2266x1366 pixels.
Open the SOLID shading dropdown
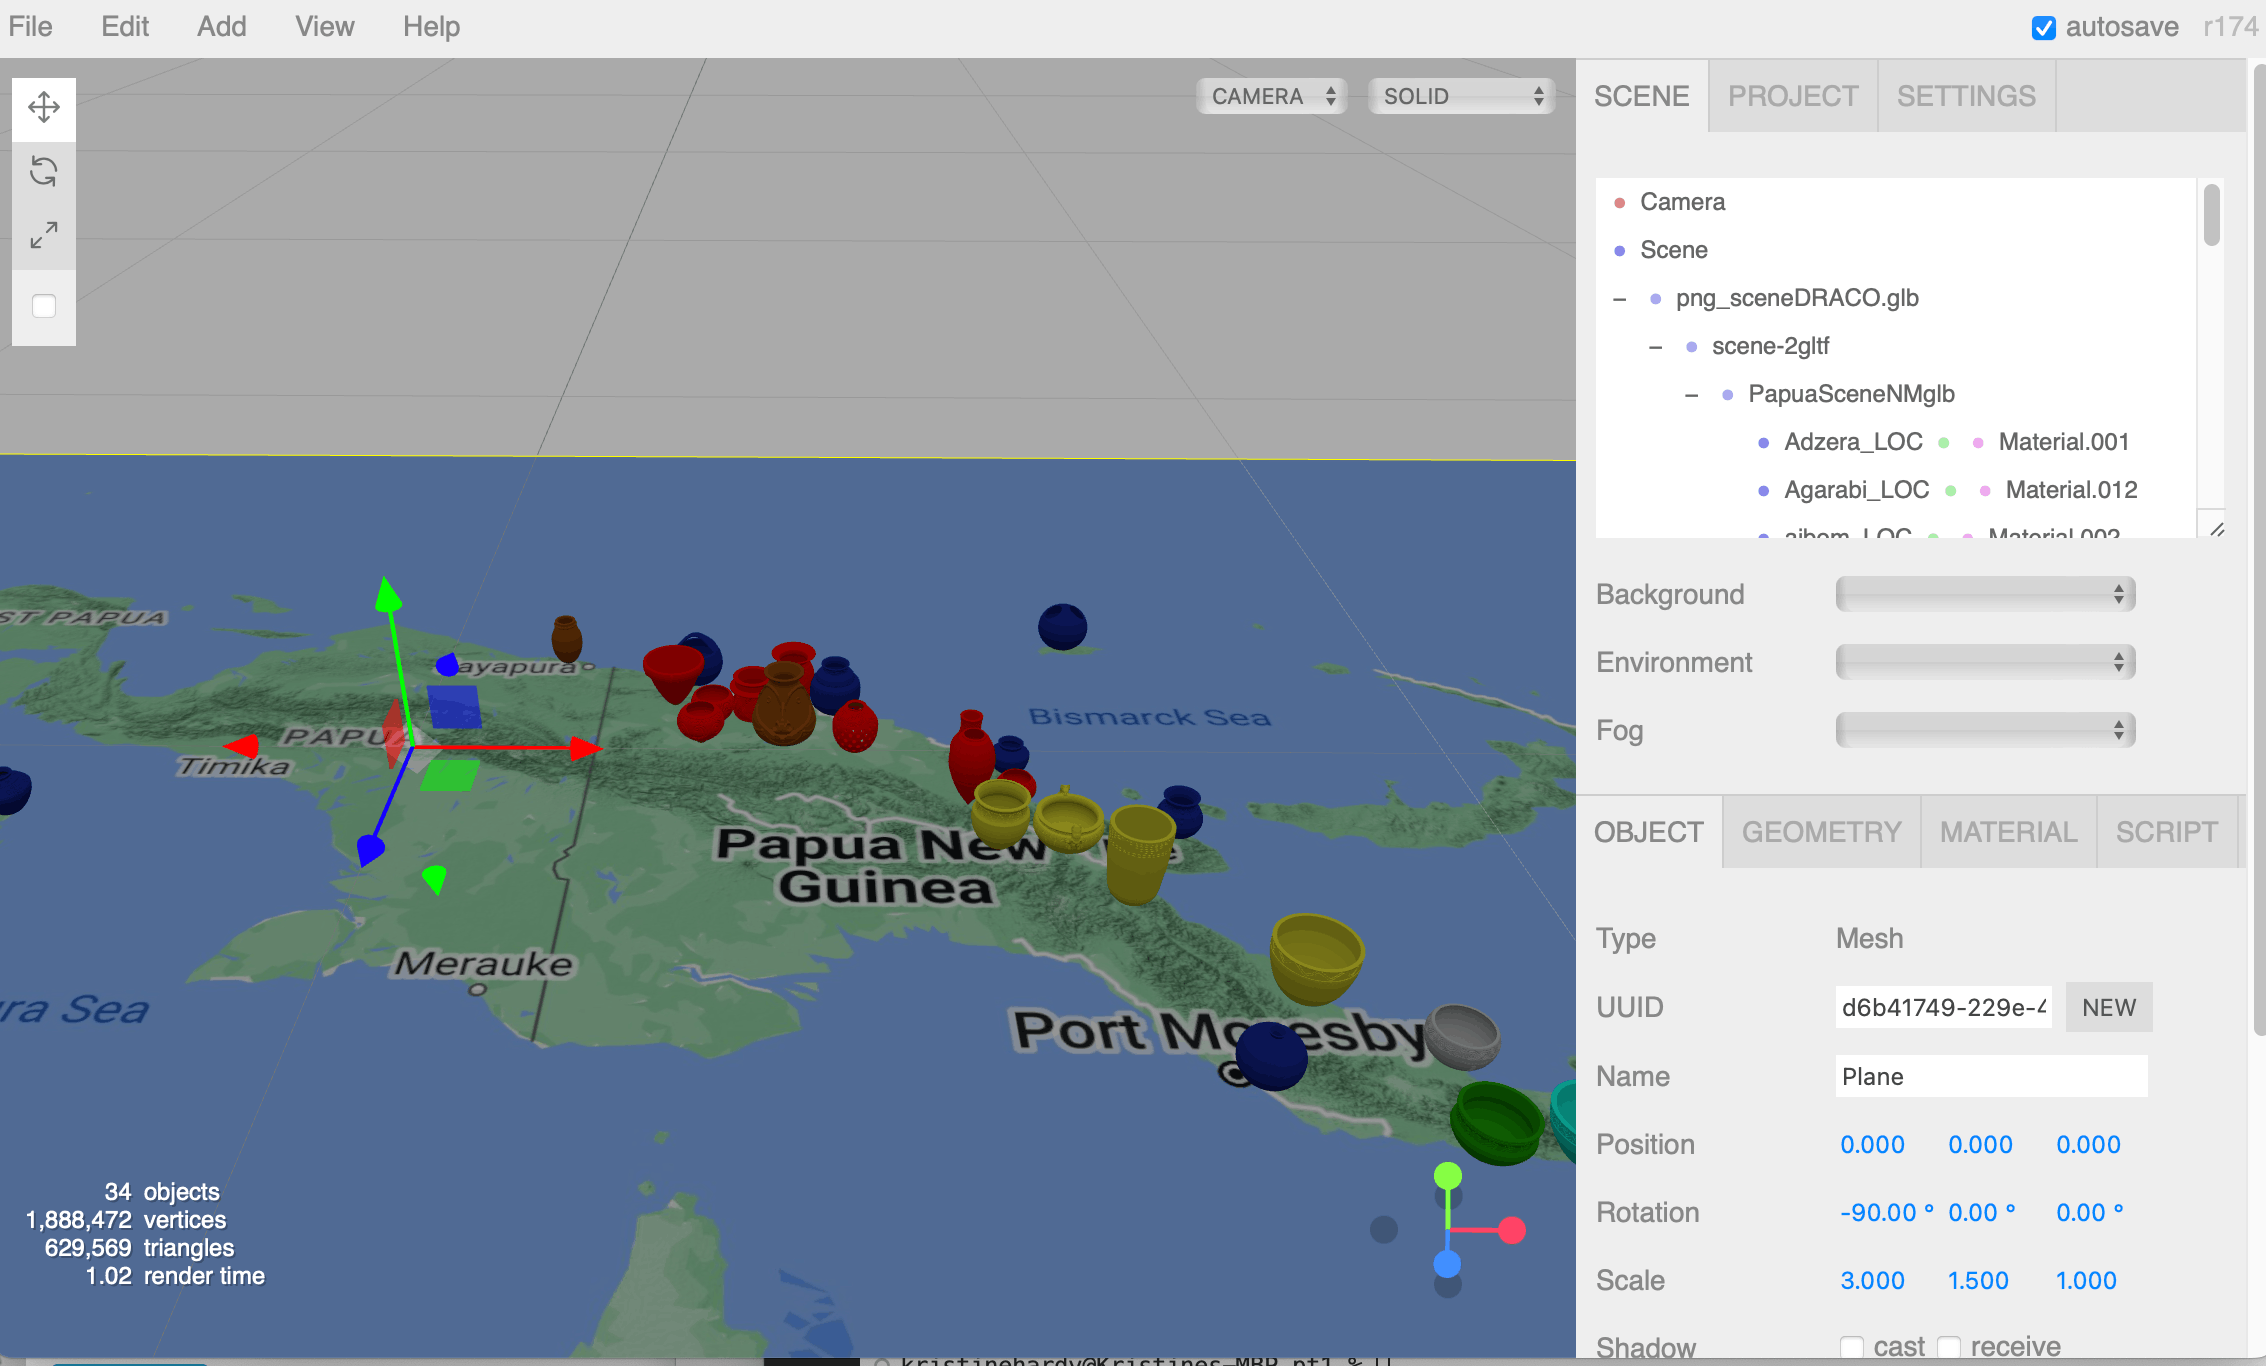[x=1462, y=96]
